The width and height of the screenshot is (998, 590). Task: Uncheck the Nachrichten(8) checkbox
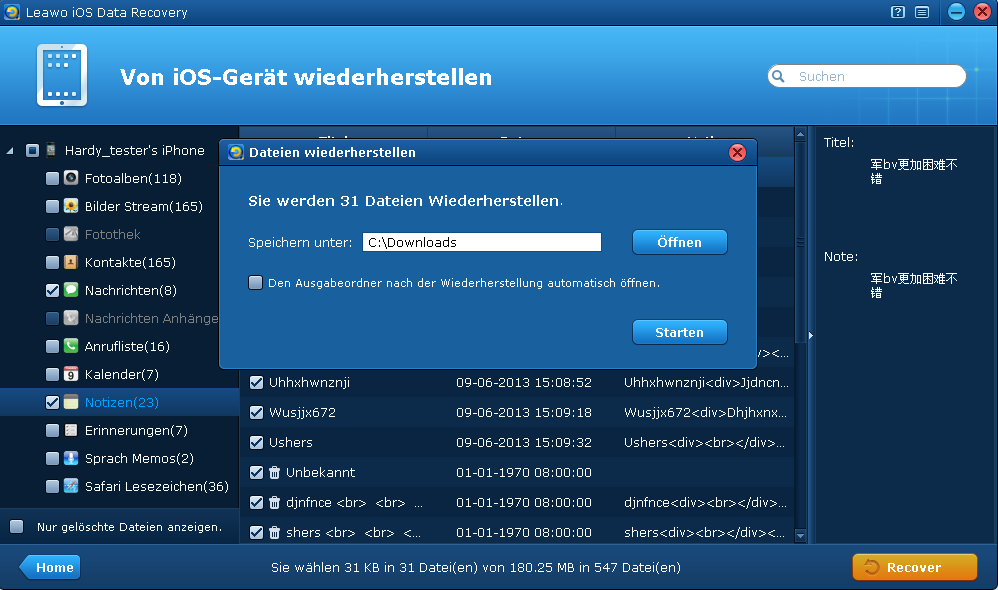(53, 290)
